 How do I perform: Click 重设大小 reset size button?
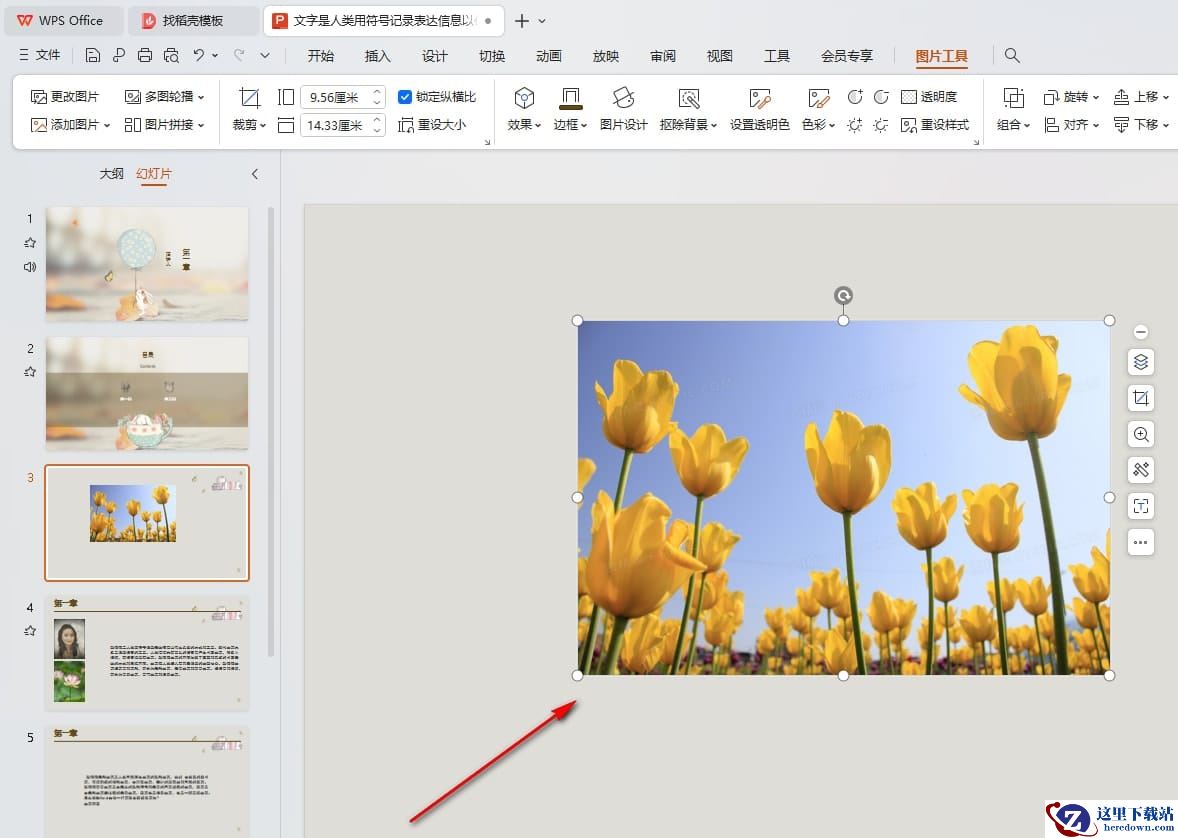431,124
